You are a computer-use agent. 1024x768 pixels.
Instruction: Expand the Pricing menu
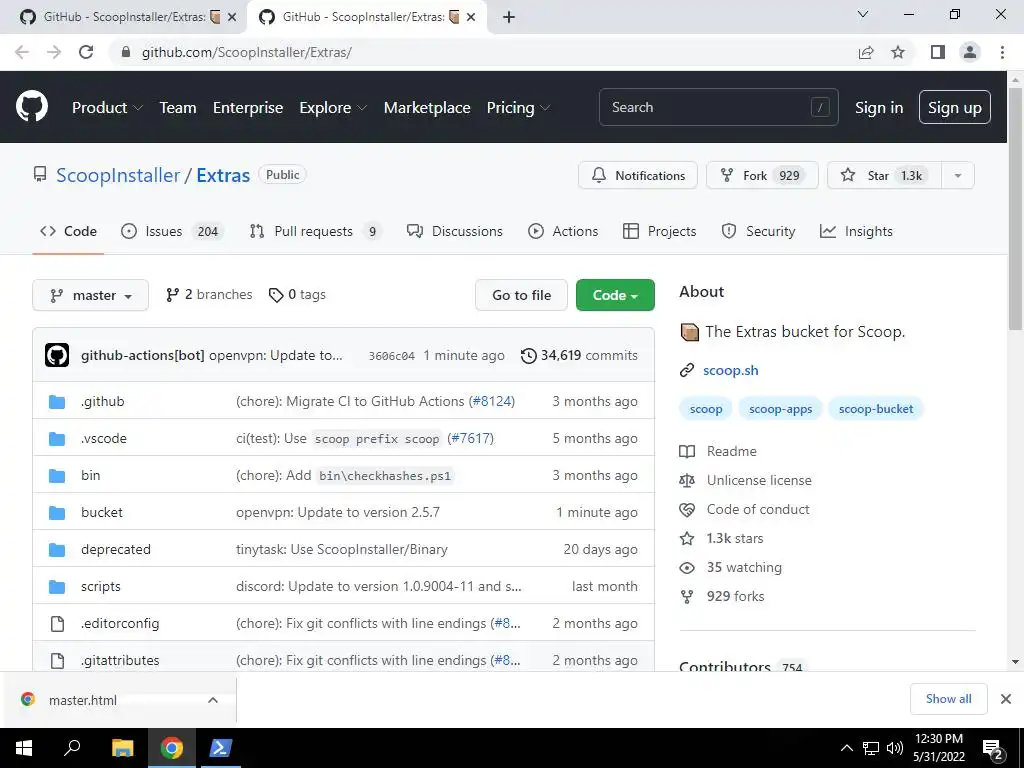[x=518, y=108]
